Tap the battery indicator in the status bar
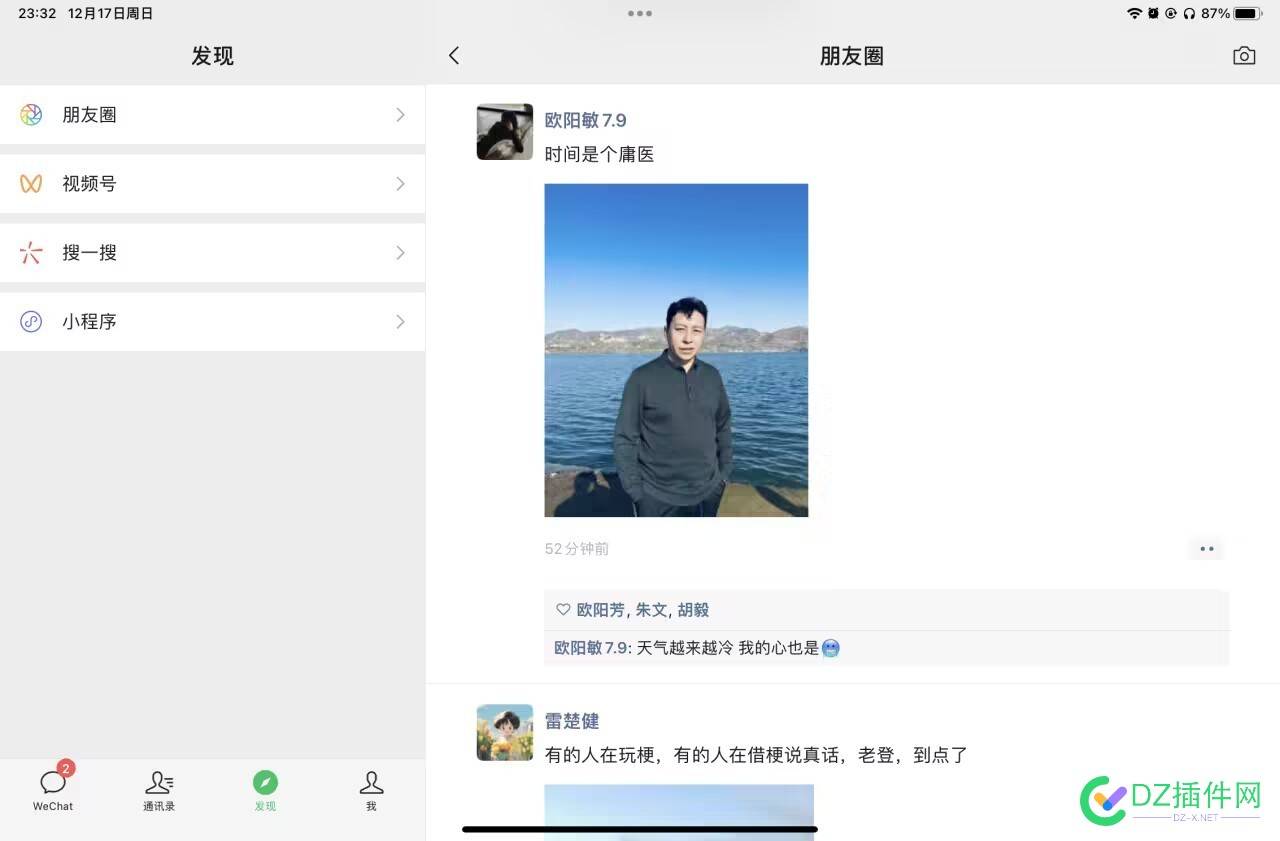The image size is (1280, 841). click(1248, 14)
